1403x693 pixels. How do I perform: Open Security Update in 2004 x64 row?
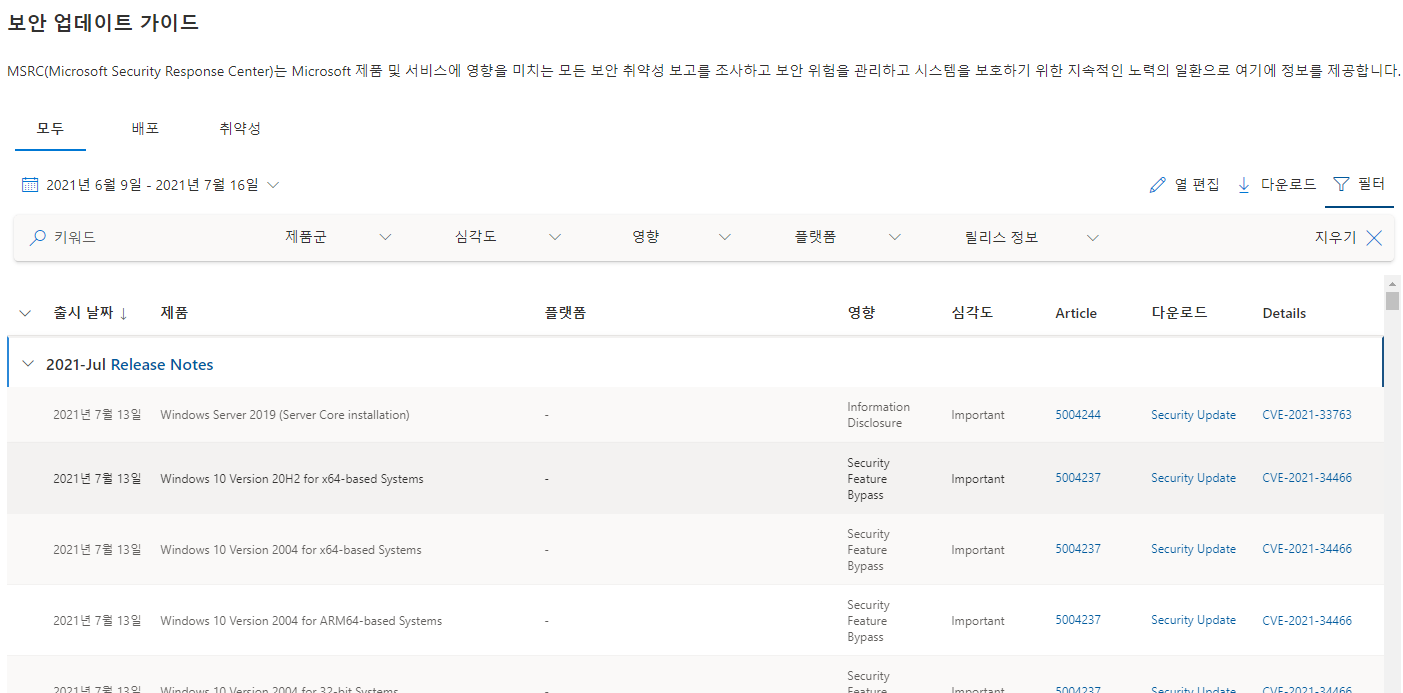click(x=1193, y=549)
